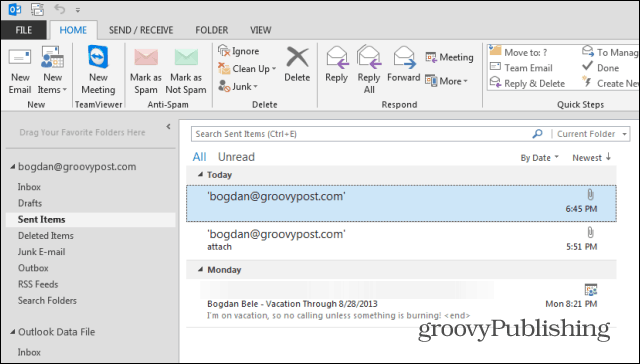Open Inbox under bogdan@groovypost.com
Screen dimensions: 640x364
point(29,187)
